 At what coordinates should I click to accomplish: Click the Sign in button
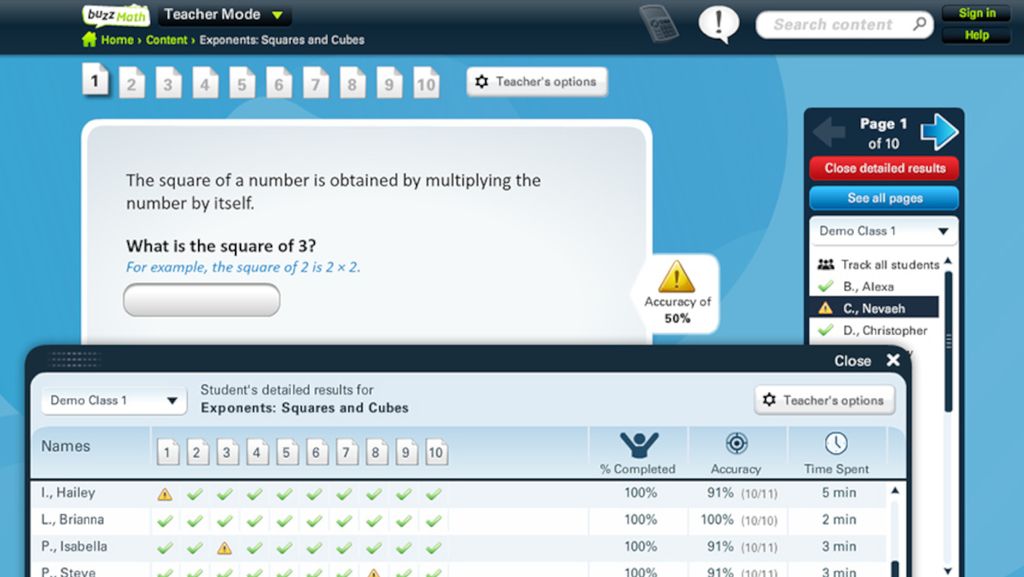(976, 13)
